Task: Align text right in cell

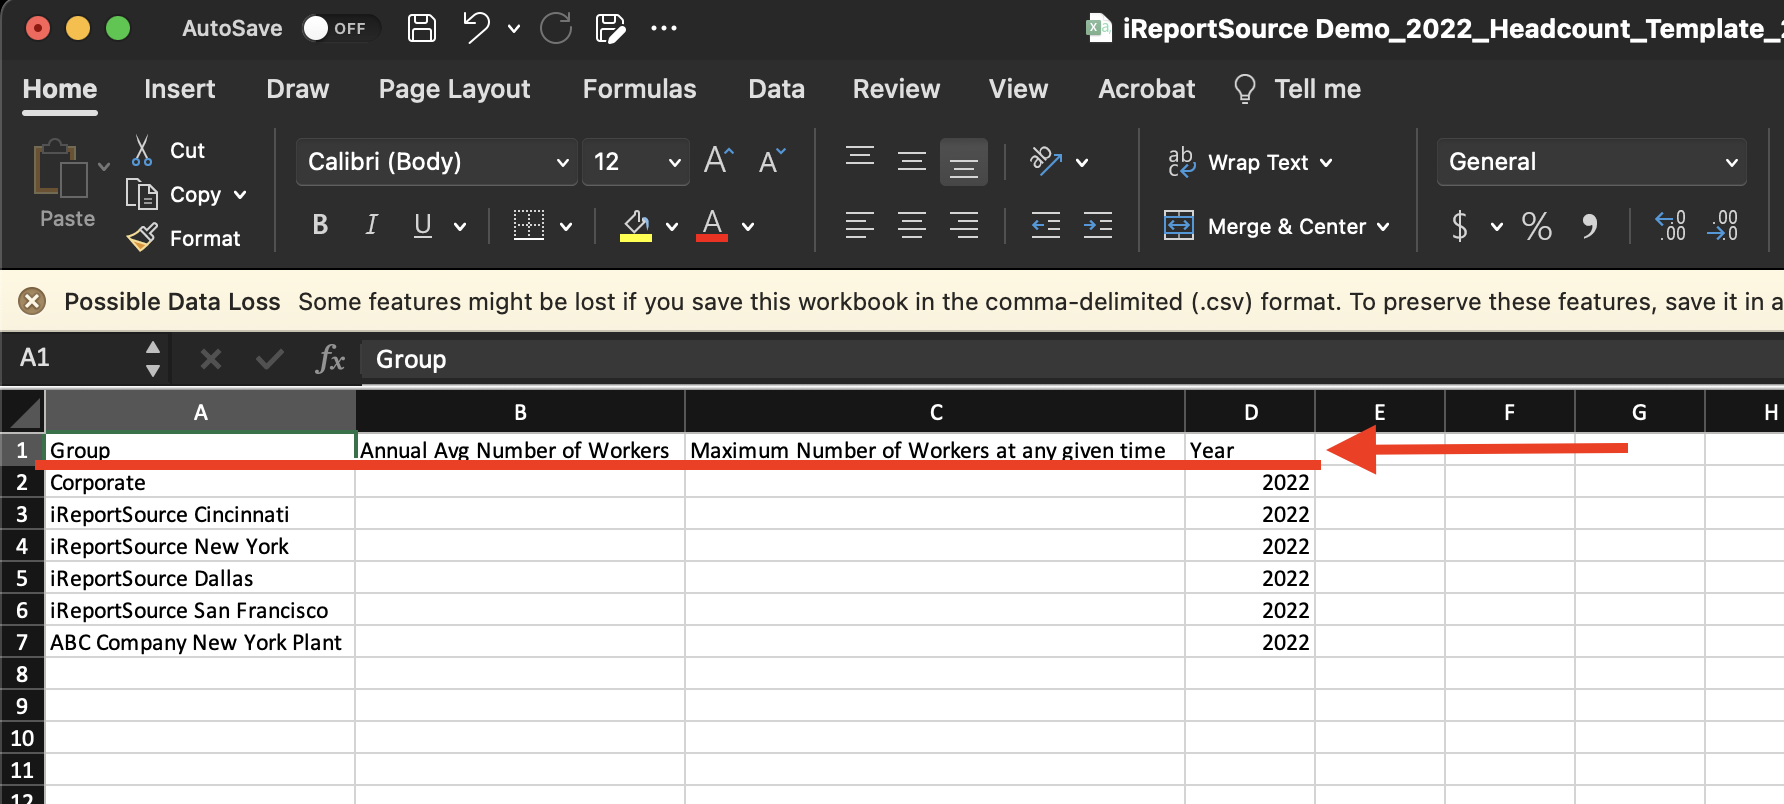Action: tap(964, 225)
